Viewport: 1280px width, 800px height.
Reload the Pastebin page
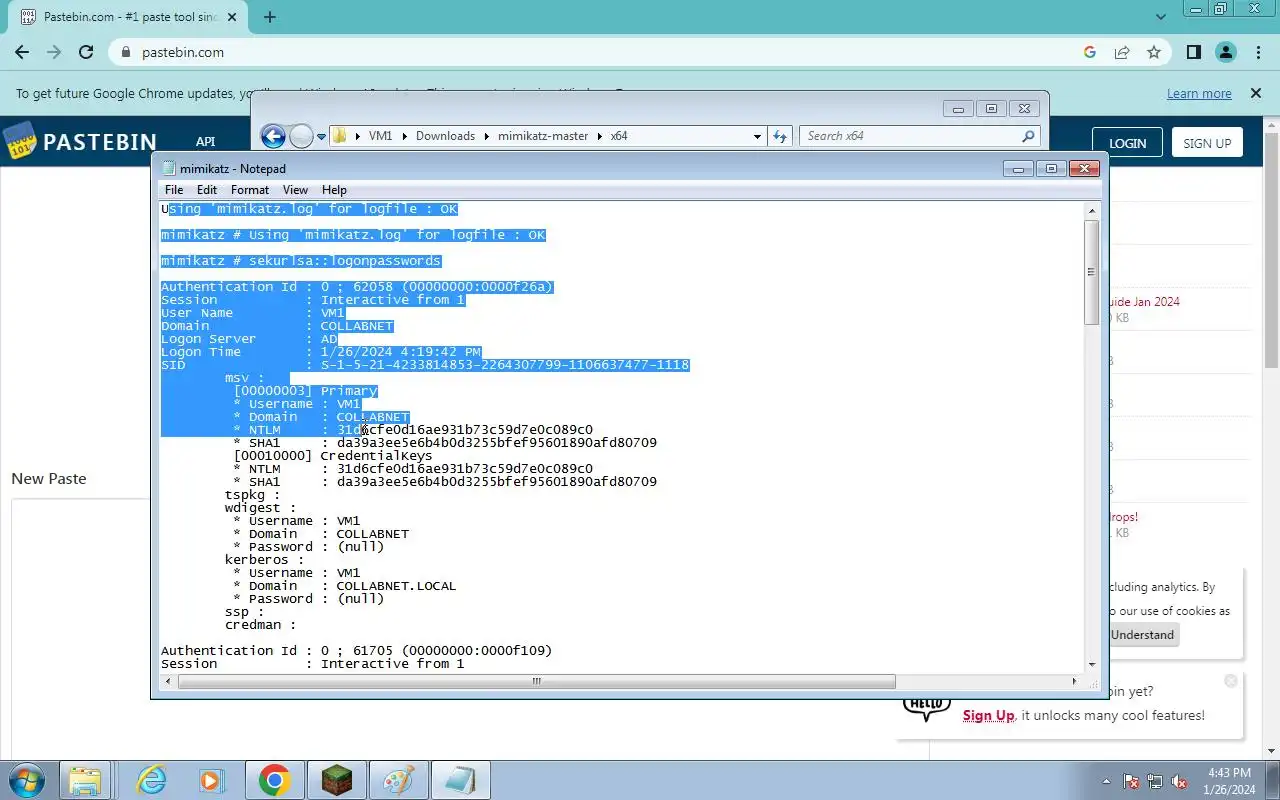point(86,52)
